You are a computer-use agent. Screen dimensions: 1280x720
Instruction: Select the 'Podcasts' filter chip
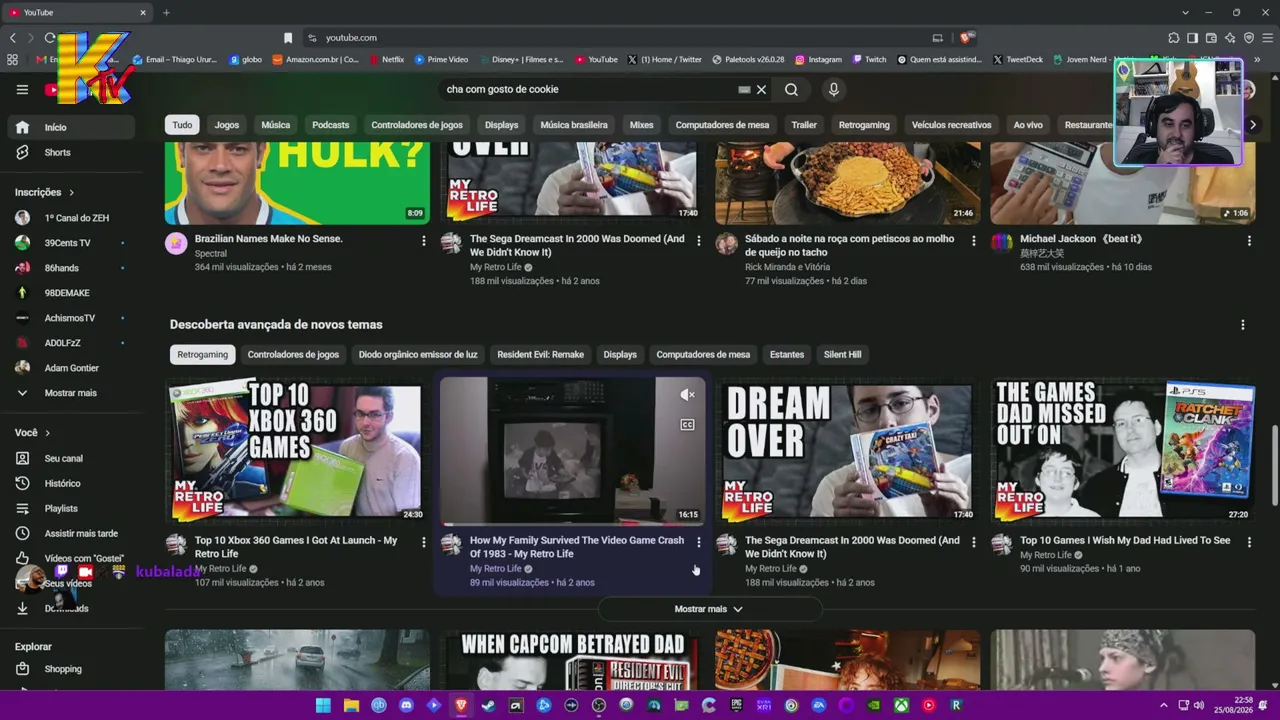[330, 125]
